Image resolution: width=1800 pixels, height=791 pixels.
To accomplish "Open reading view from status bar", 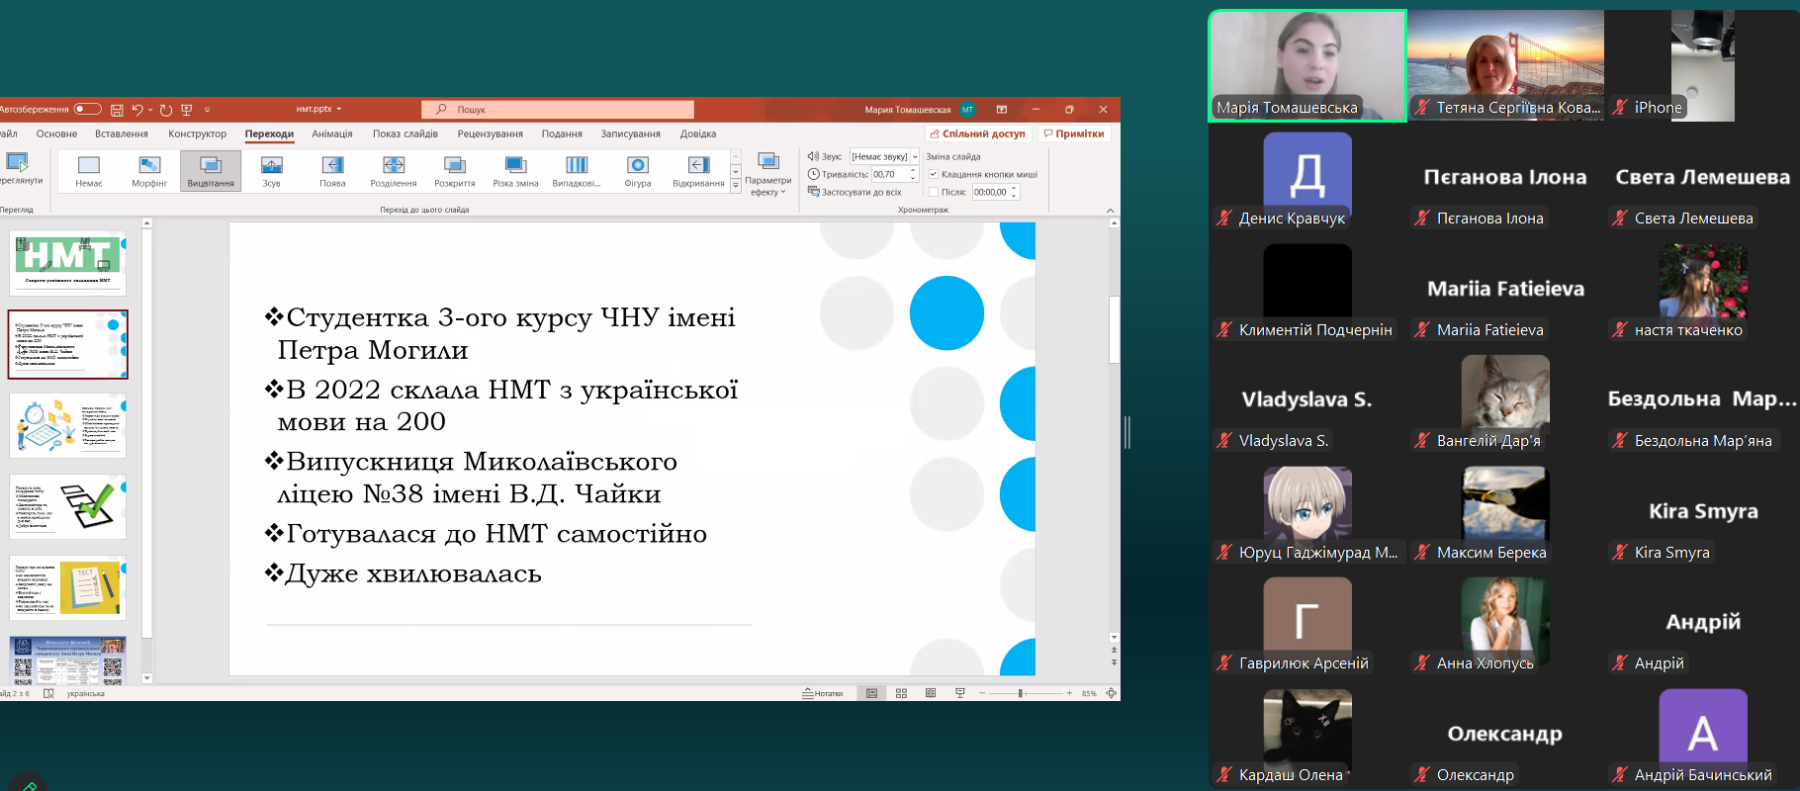I will 930,693.
